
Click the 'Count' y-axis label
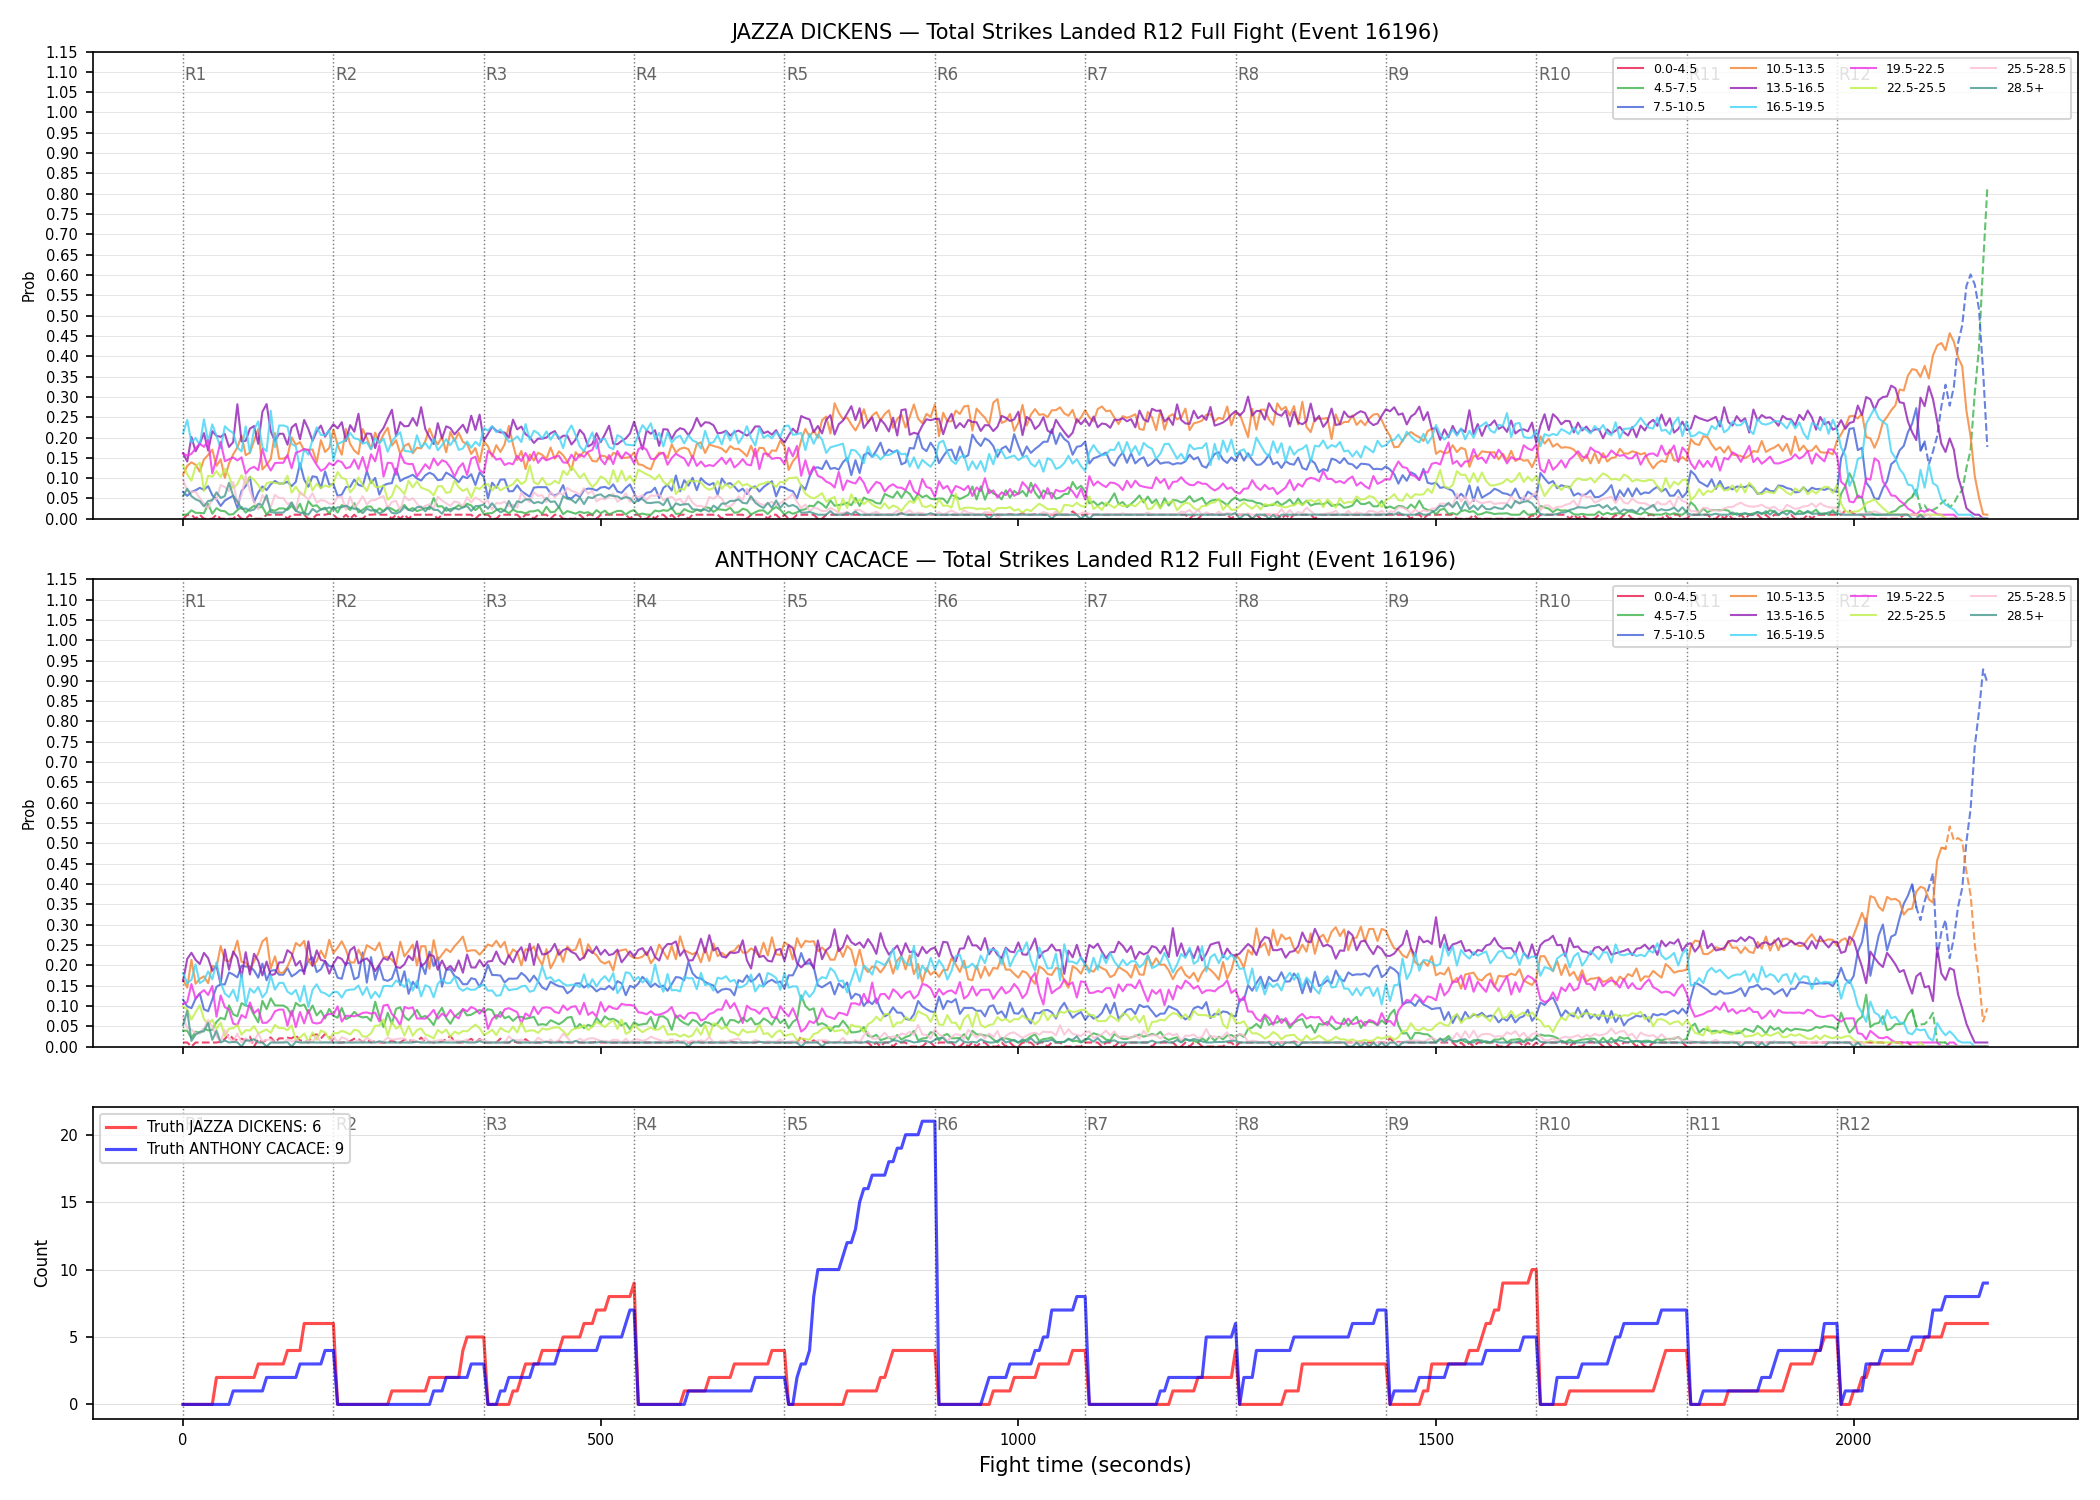(x=41, y=1263)
